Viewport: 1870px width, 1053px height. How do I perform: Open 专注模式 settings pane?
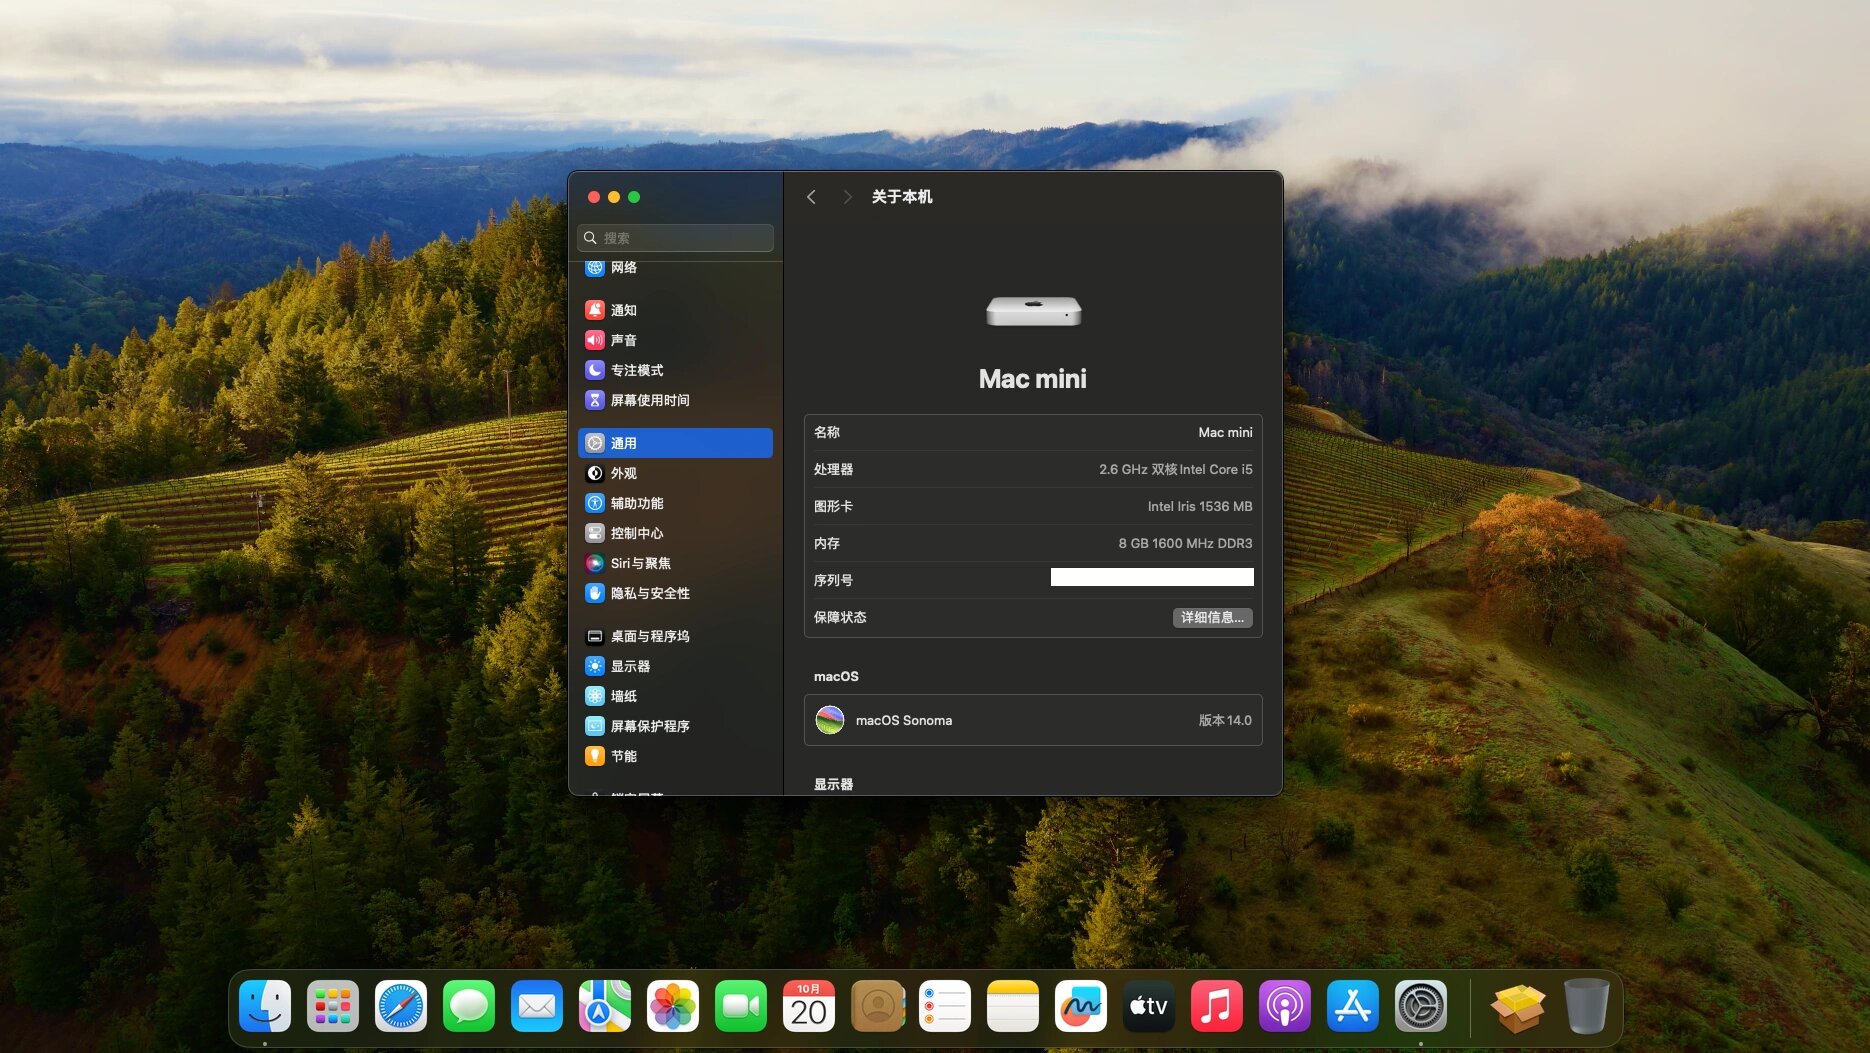click(675, 370)
